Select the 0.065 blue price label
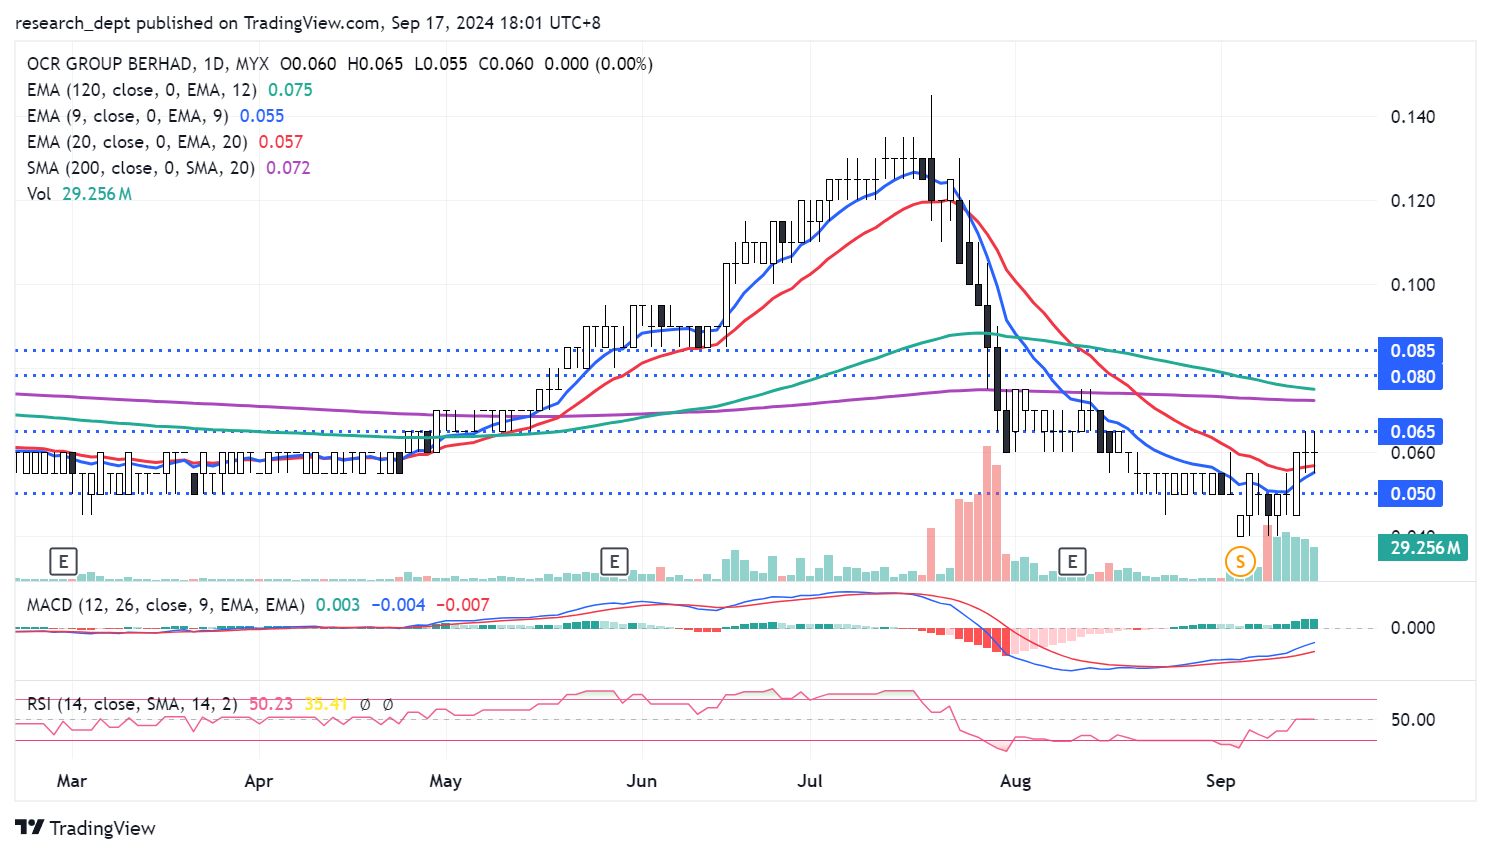Viewport: 1491px width, 854px height. [1411, 432]
